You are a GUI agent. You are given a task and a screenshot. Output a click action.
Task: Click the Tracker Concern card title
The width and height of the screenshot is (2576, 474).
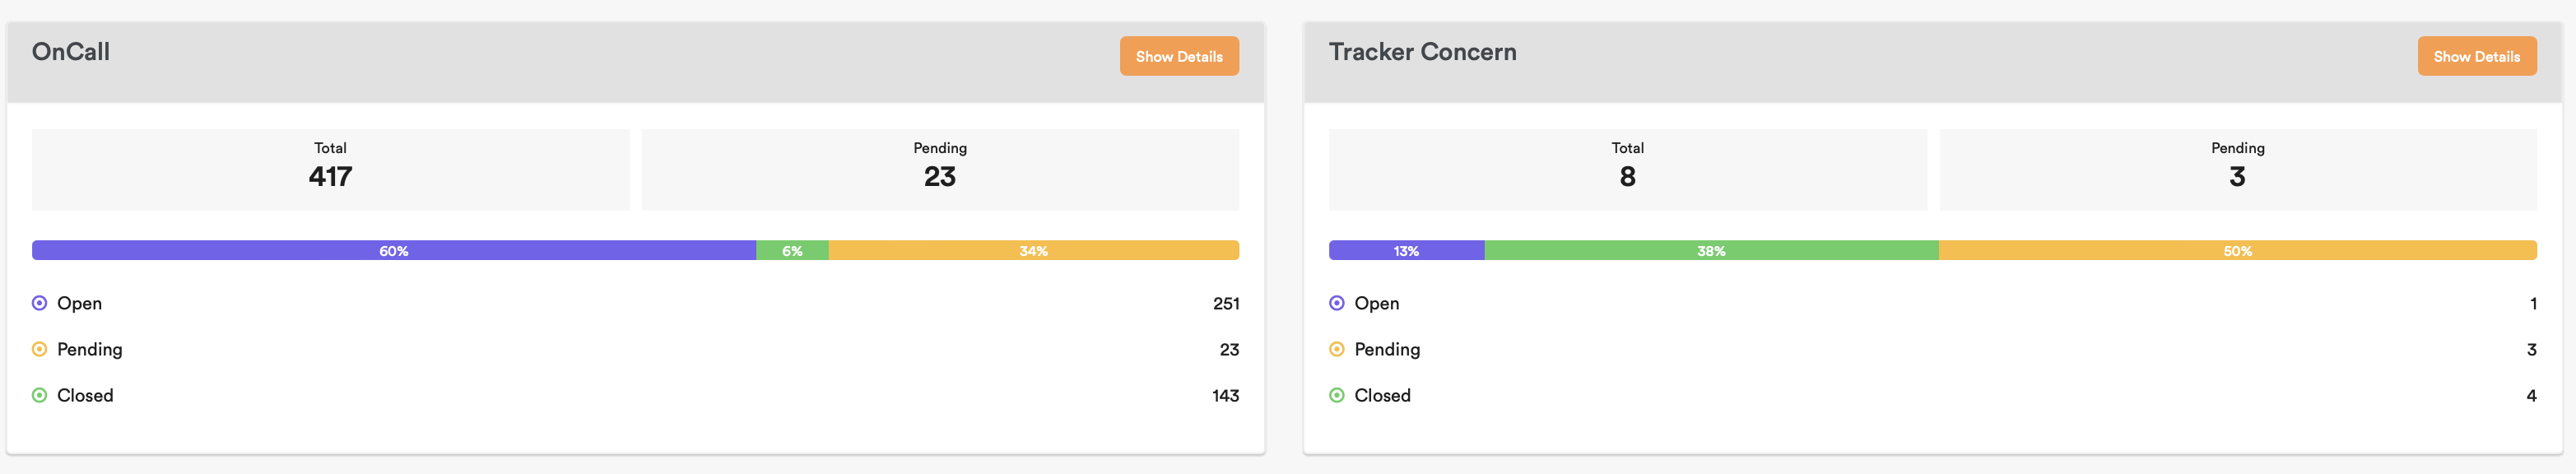[x=1422, y=52]
